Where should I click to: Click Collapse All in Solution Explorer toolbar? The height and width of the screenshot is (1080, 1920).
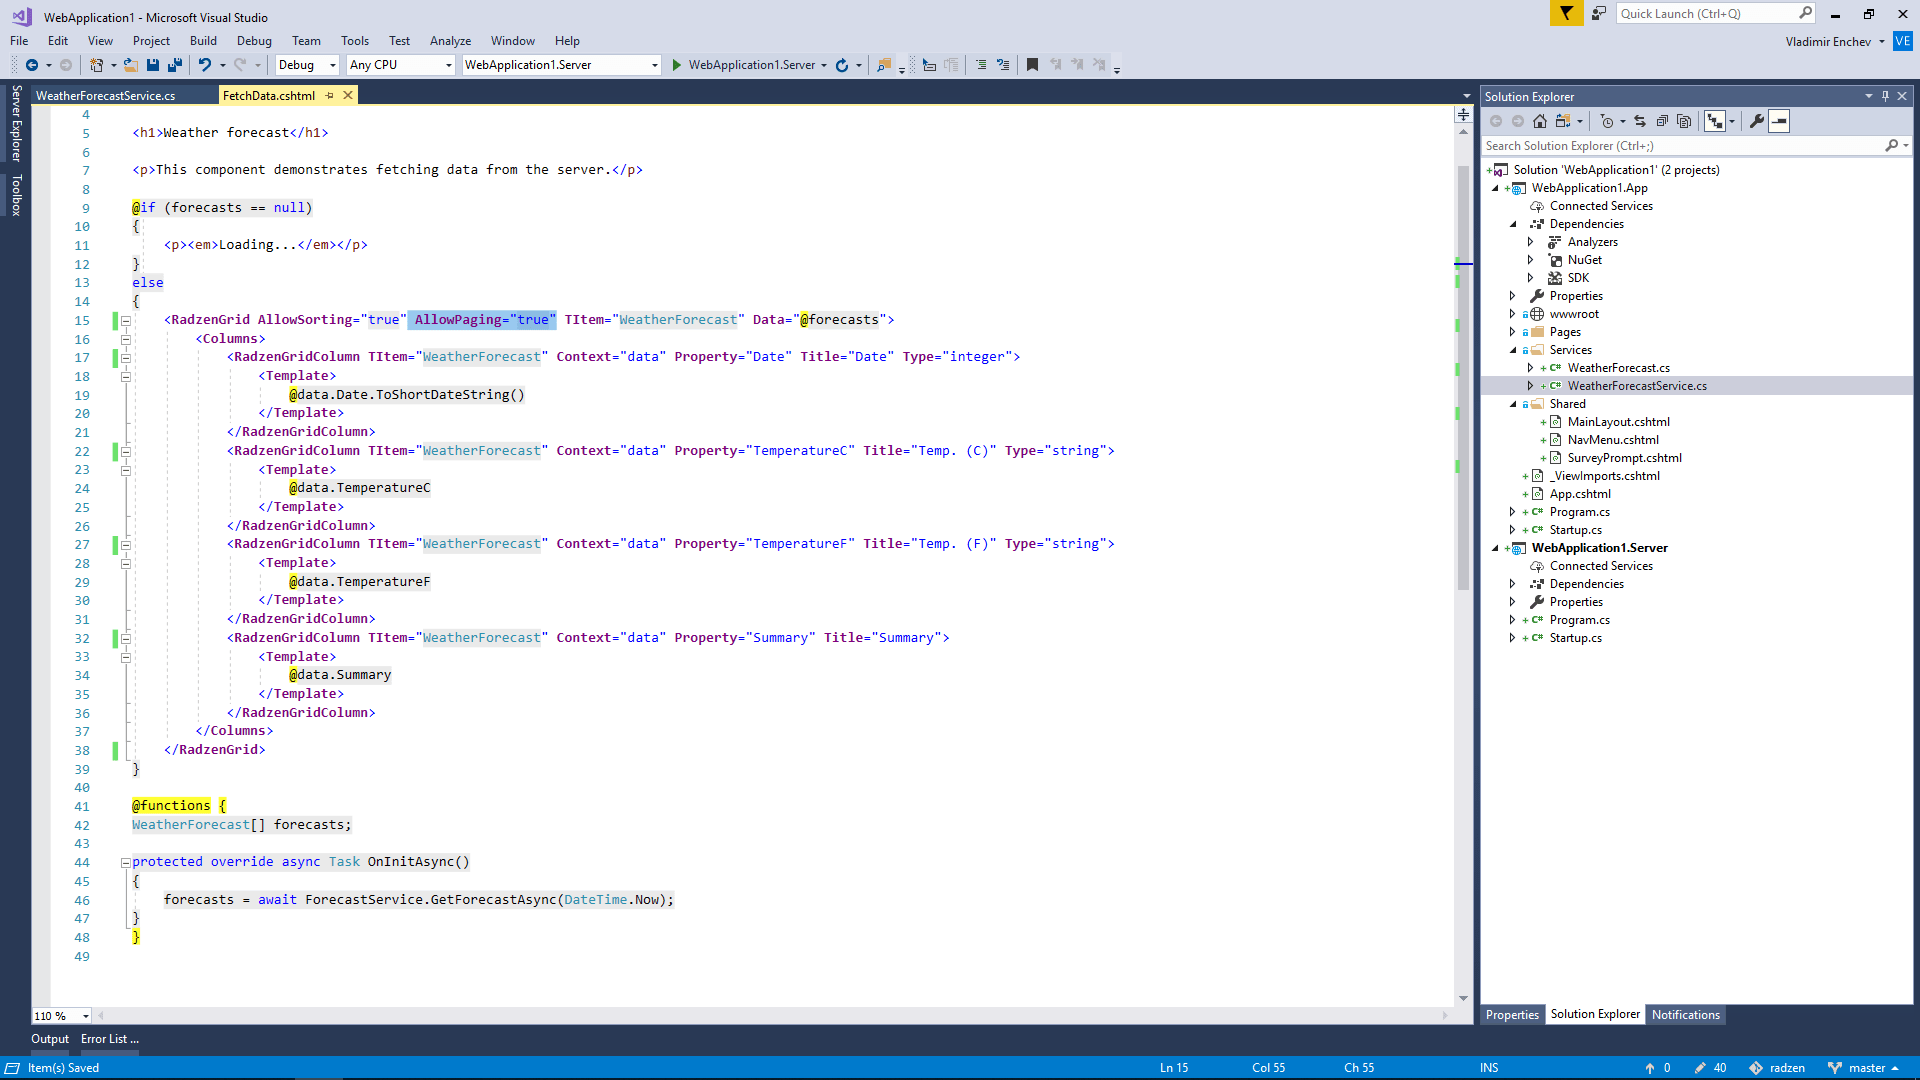point(1662,121)
